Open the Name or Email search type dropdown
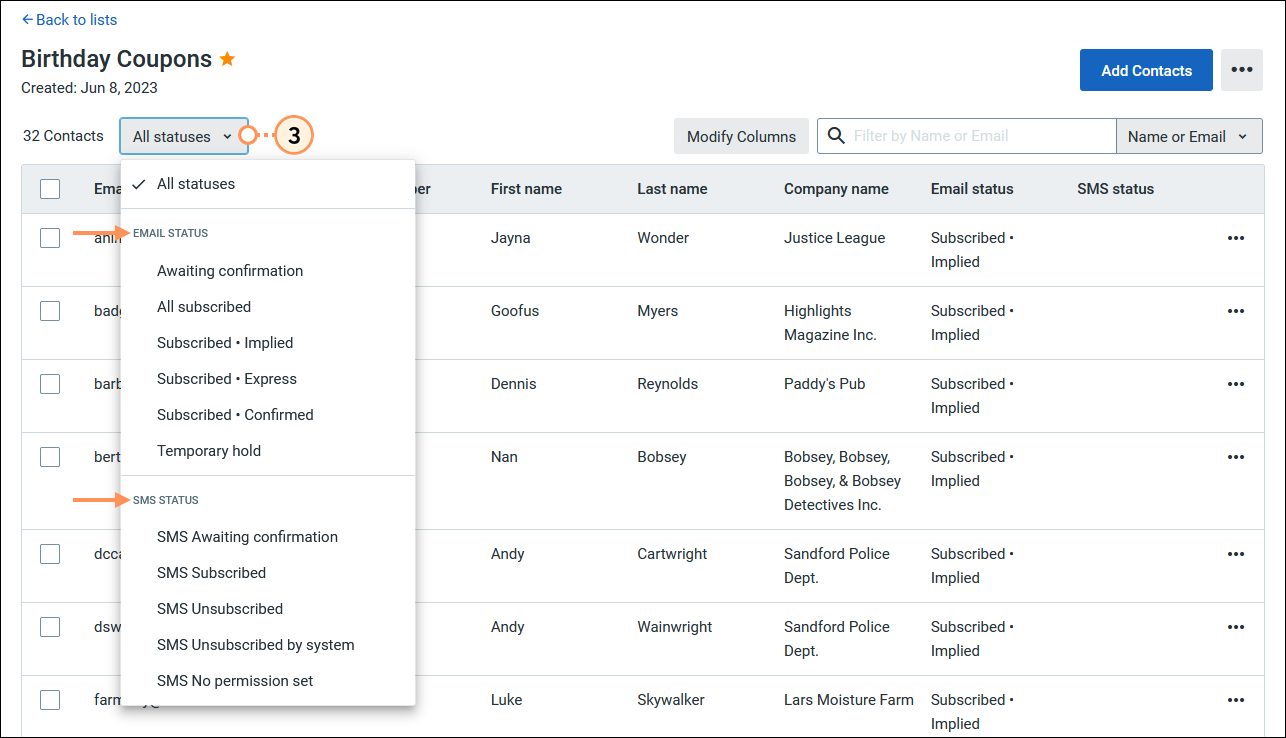This screenshot has height=738, width=1286. point(1189,136)
